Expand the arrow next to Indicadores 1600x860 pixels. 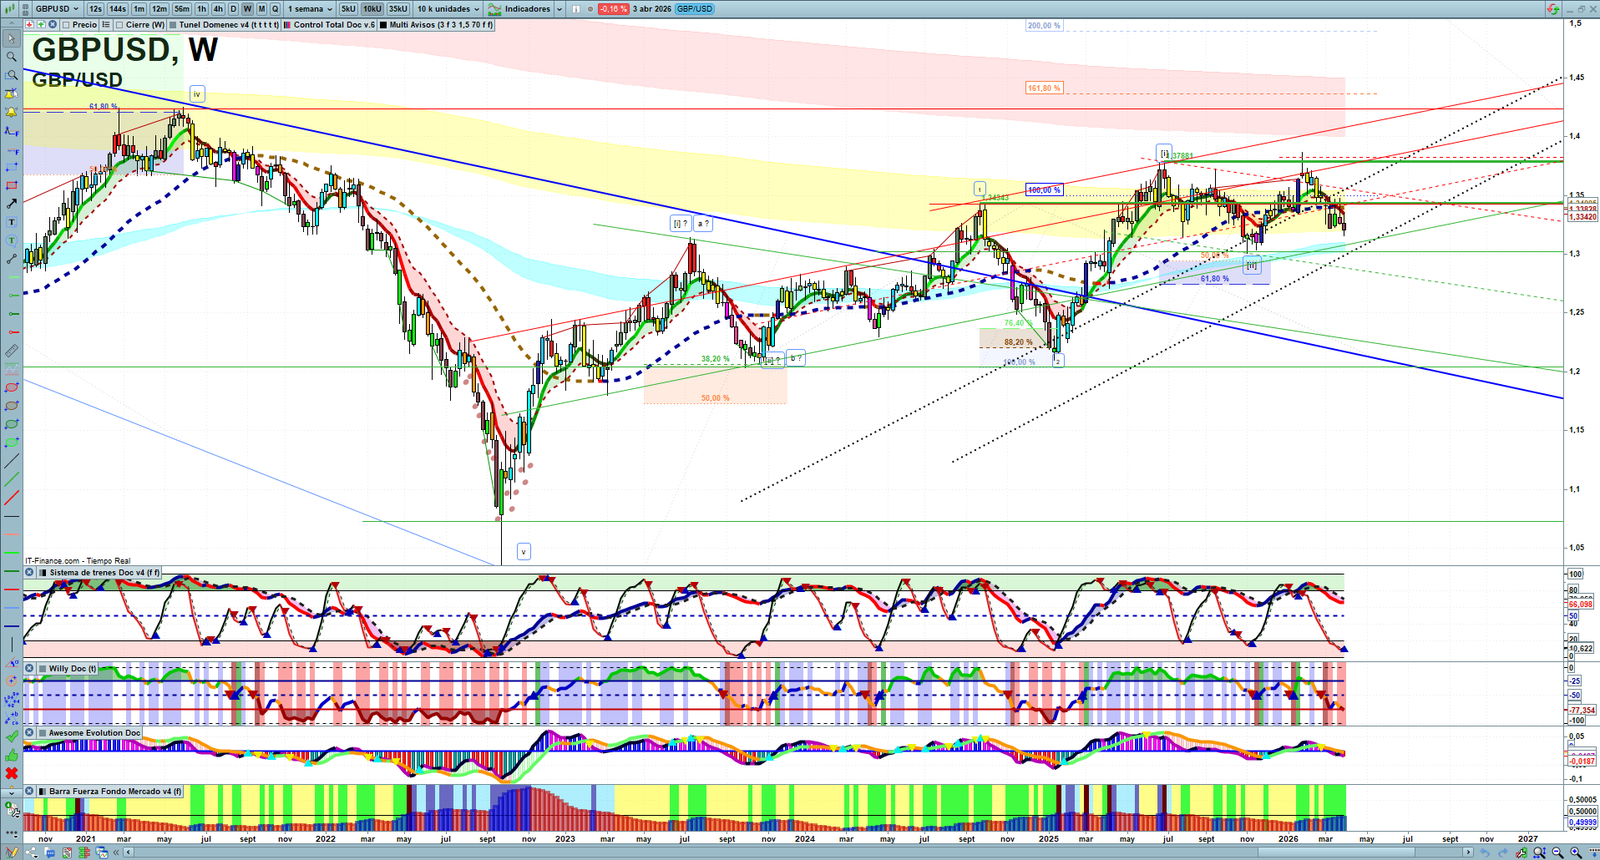click(560, 9)
